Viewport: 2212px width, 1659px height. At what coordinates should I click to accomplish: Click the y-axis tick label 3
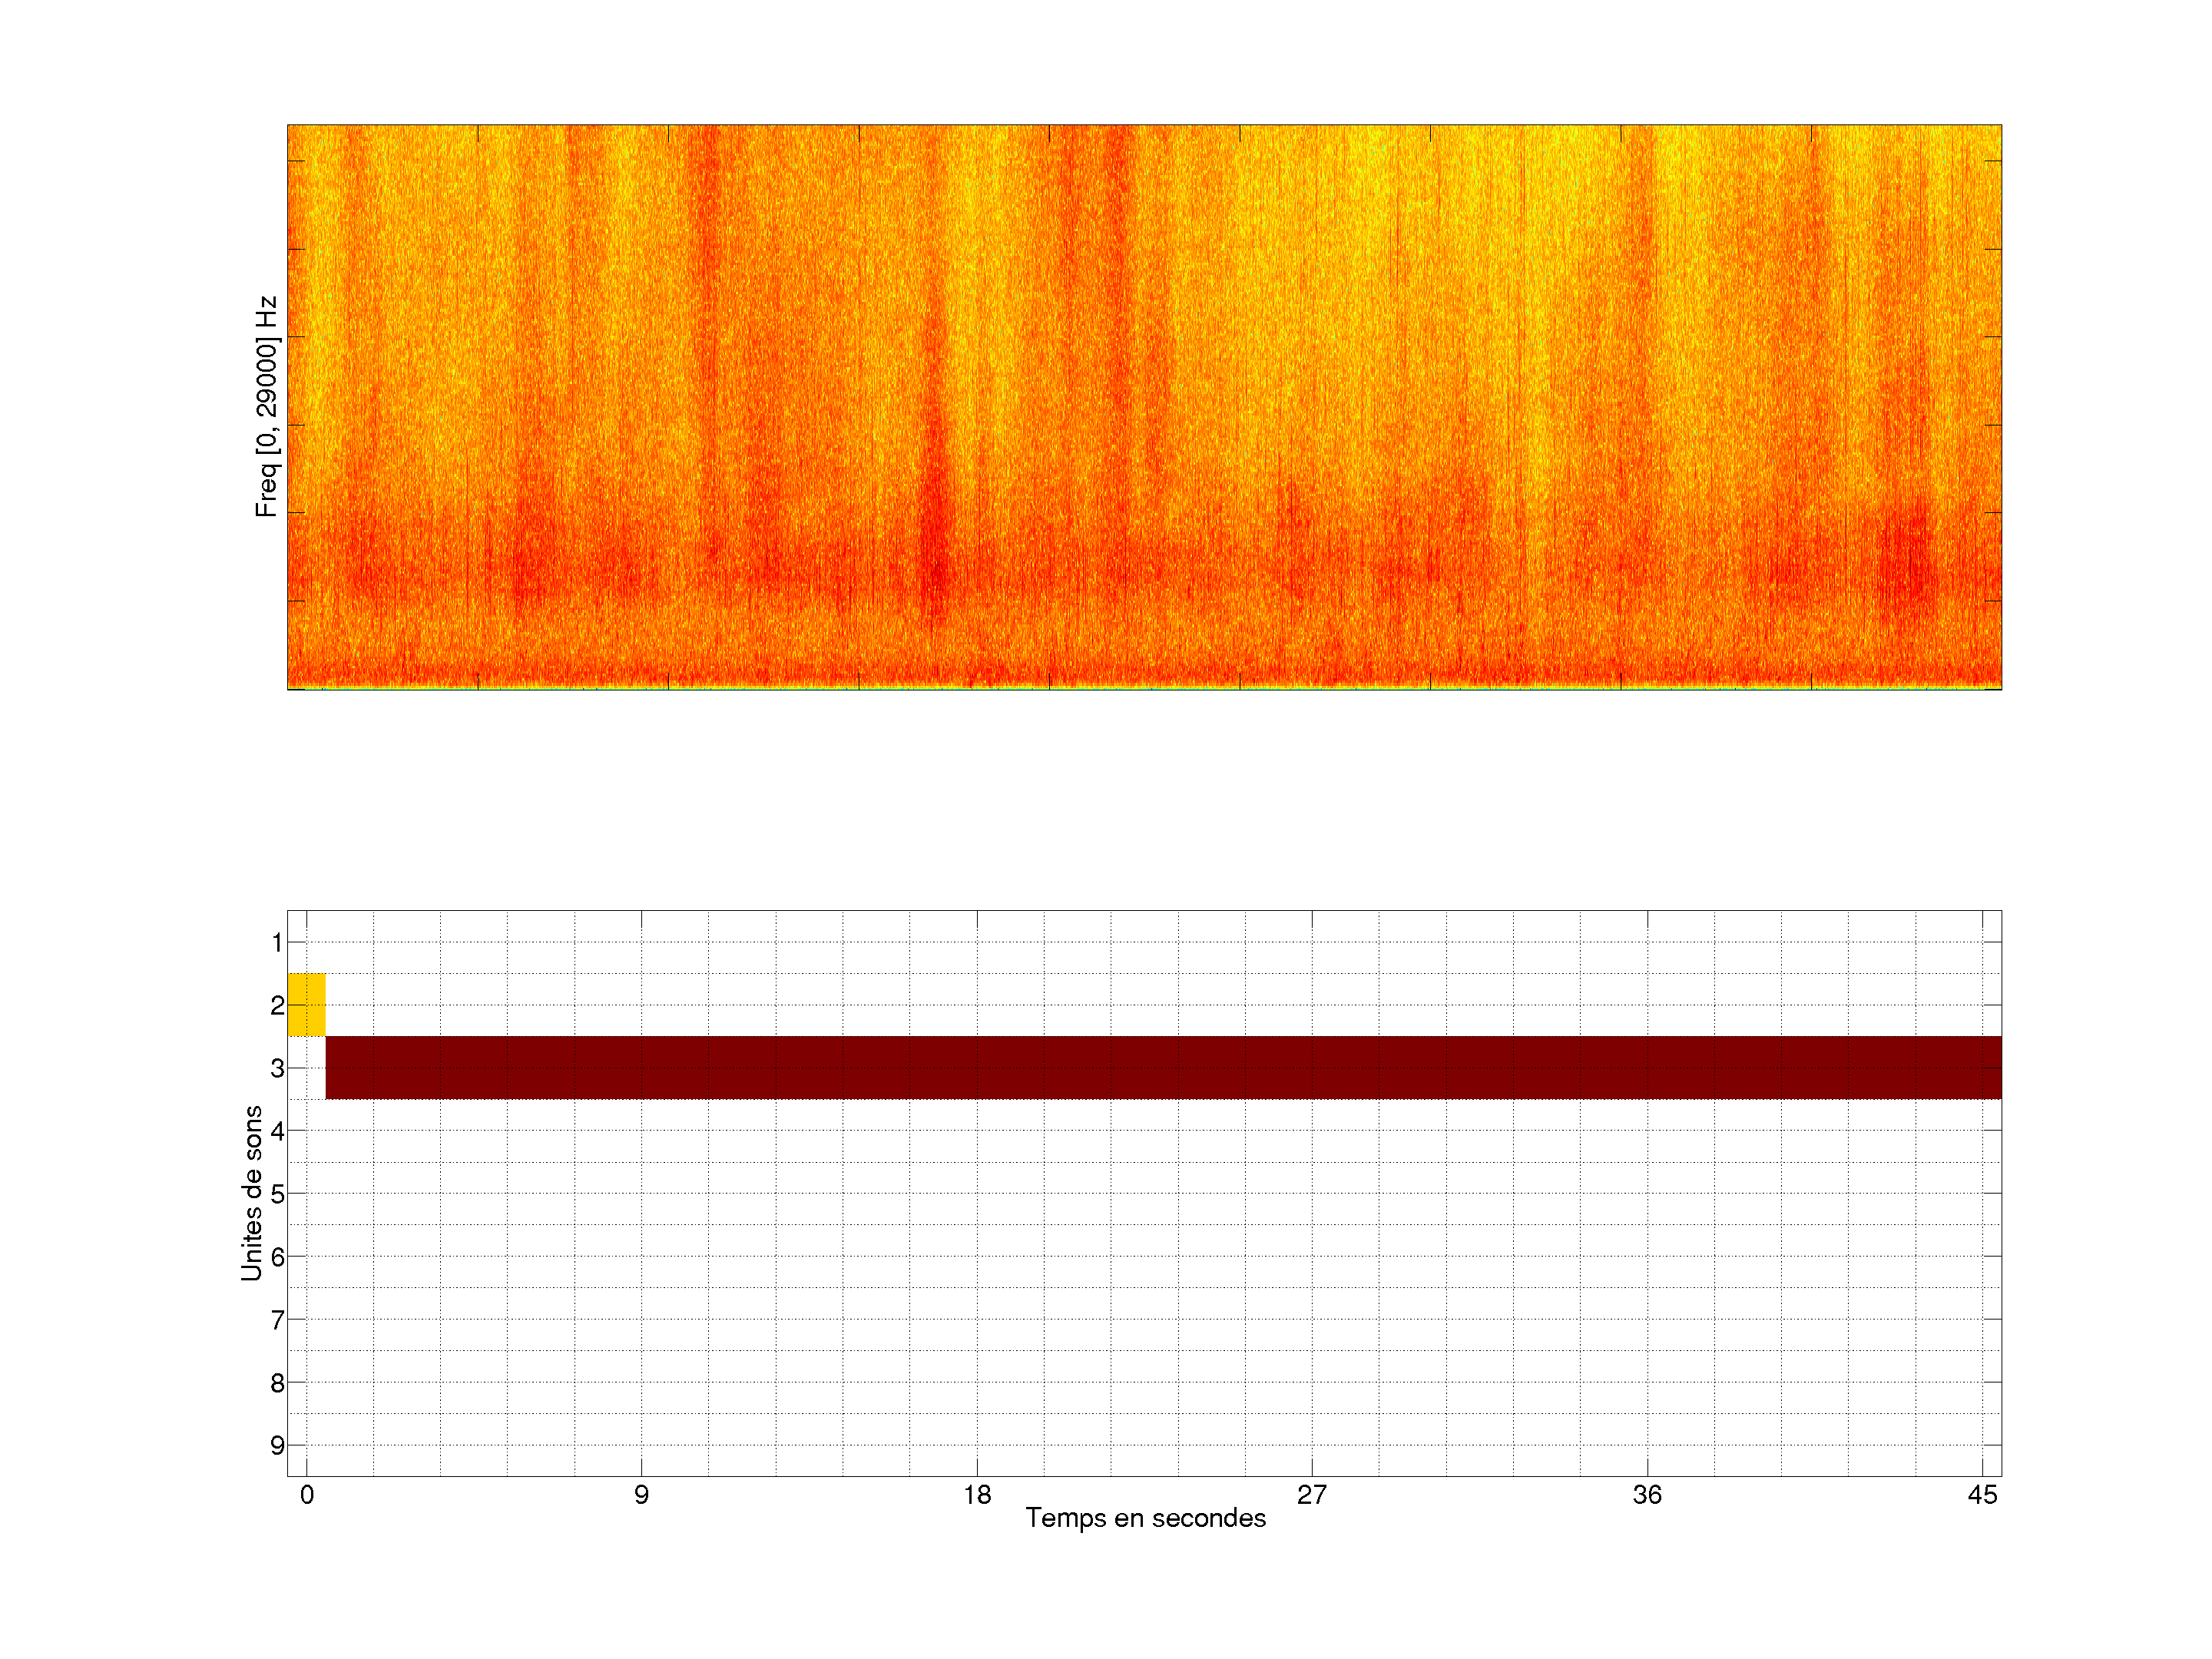point(277,1068)
